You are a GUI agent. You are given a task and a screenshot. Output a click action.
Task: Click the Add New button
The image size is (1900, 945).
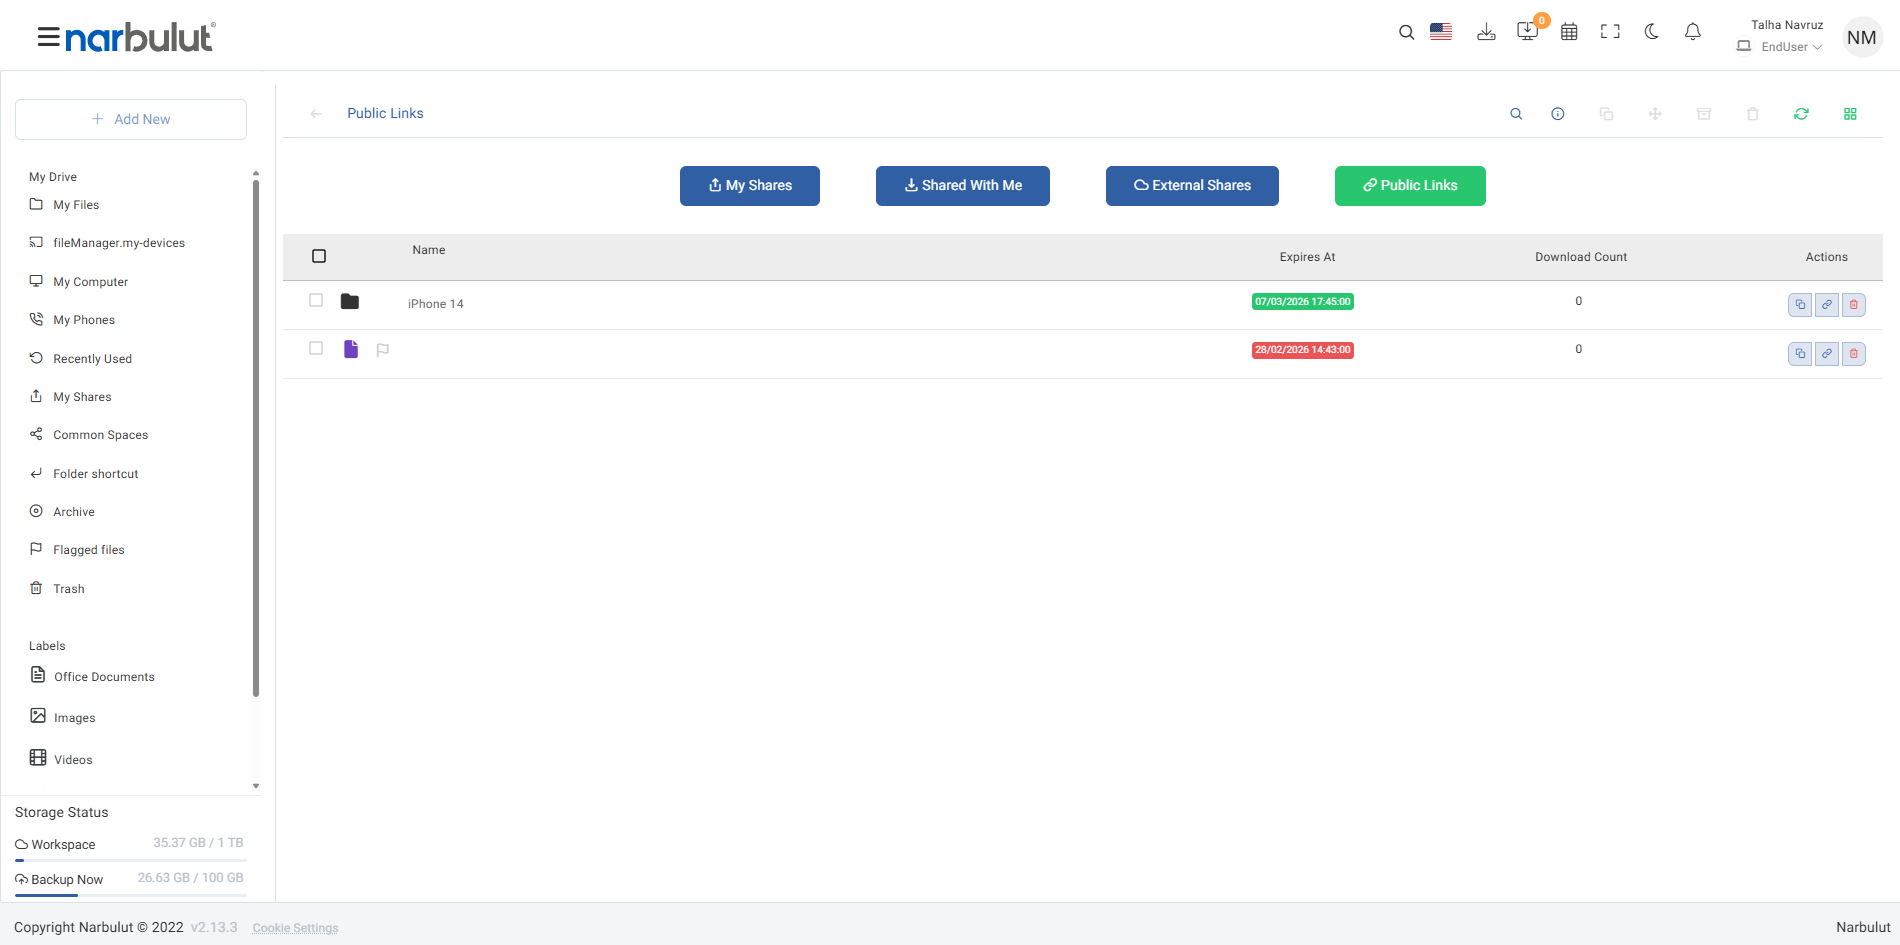(x=131, y=119)
